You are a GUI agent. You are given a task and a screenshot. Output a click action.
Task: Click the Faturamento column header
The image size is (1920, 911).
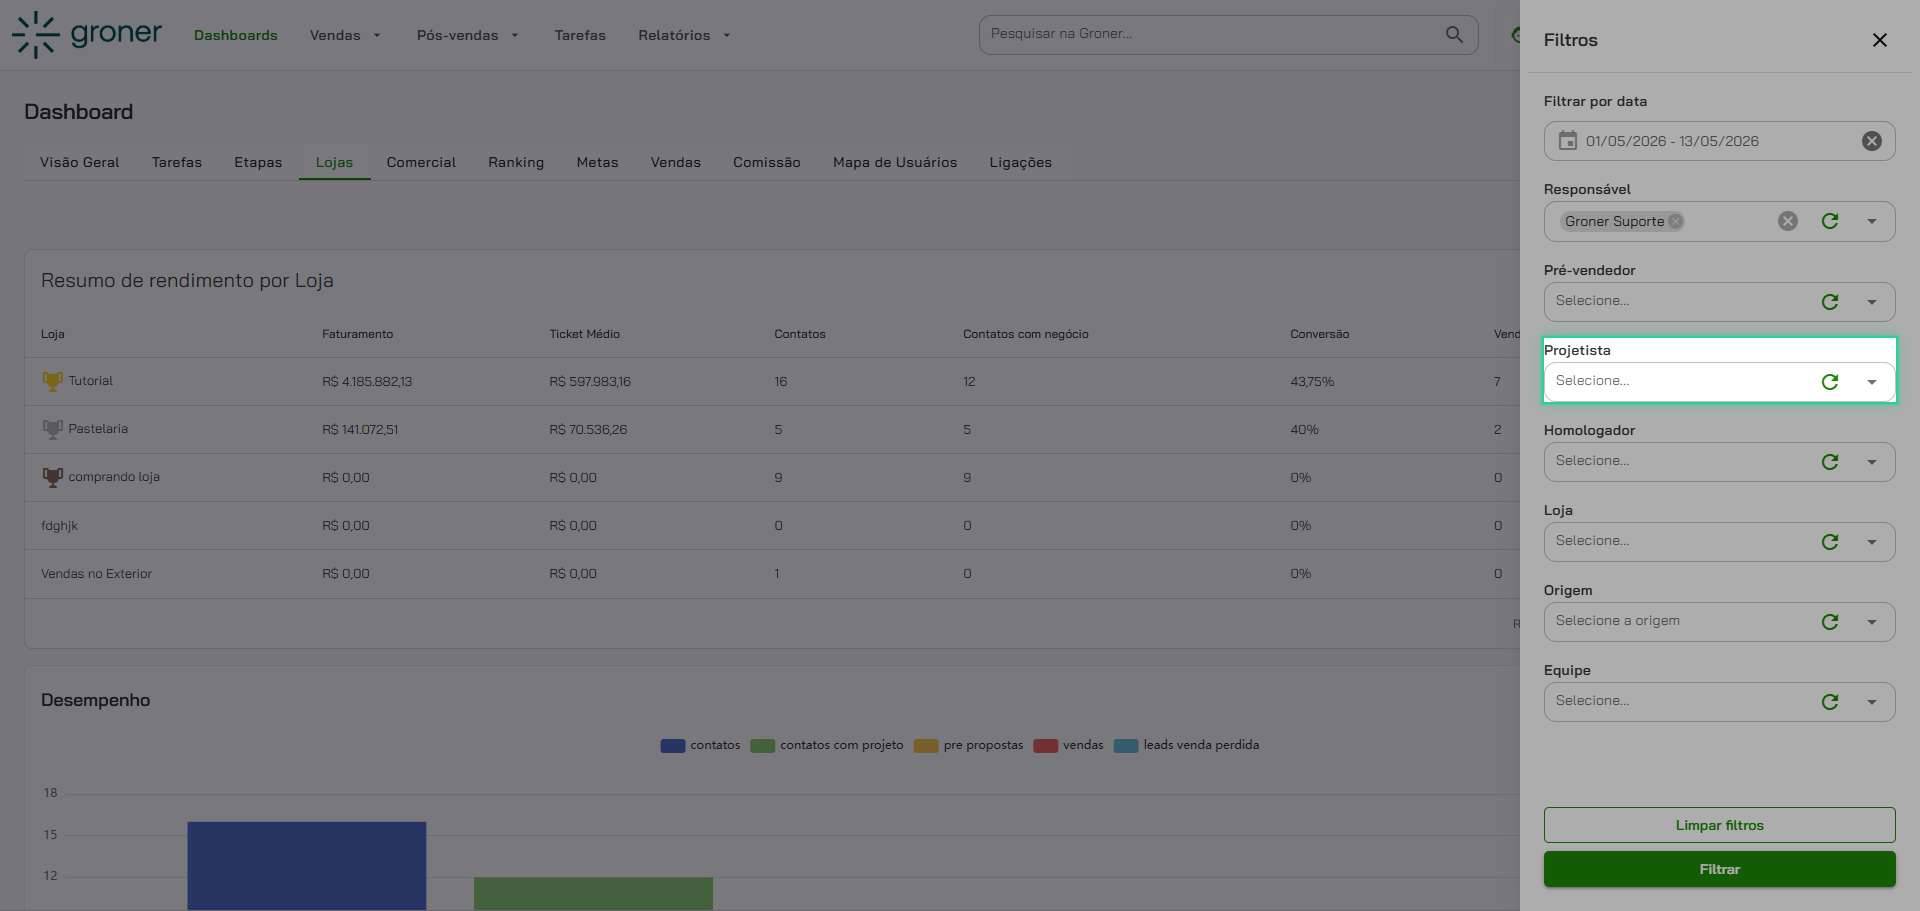coord(357,334)
